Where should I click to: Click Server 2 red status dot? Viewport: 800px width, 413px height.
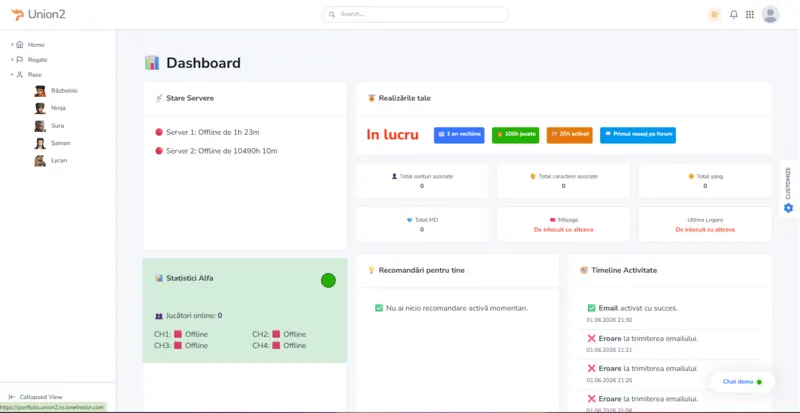tap(159, 151)
